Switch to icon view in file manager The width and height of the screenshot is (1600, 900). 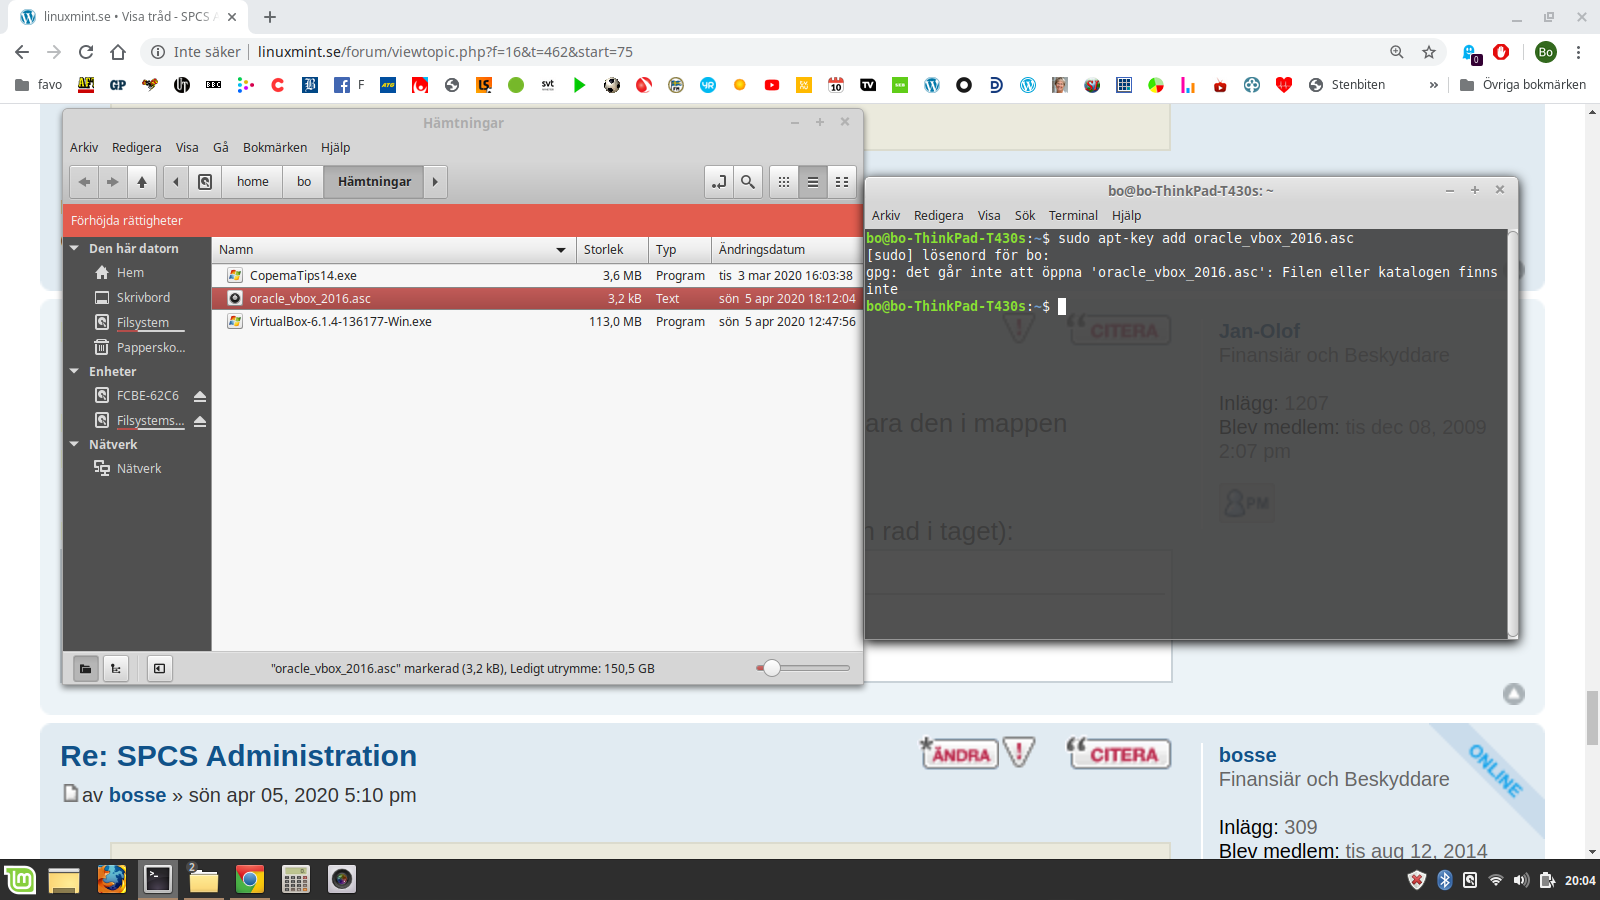tap(784, 182)
